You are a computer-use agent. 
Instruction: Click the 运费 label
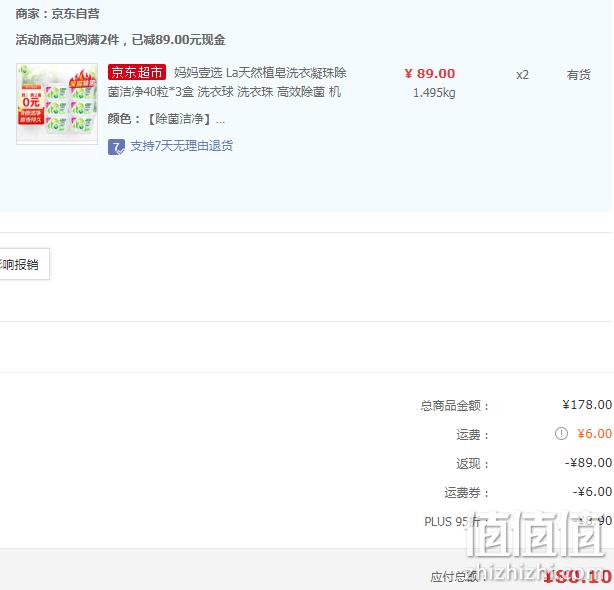coord(472,435)
